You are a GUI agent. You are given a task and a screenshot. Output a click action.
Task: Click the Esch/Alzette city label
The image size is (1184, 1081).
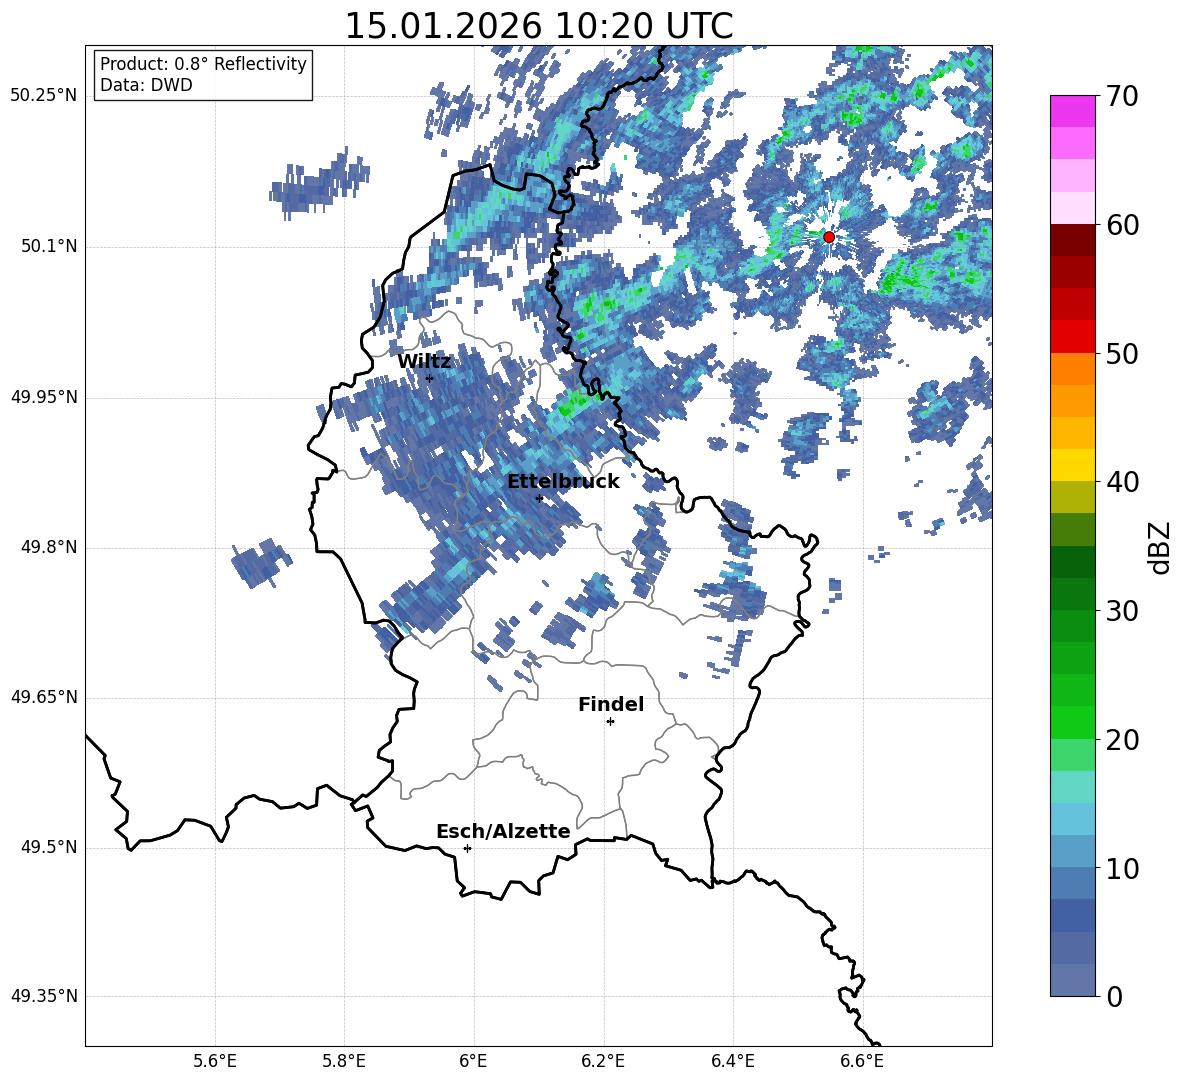click(503, 832)
